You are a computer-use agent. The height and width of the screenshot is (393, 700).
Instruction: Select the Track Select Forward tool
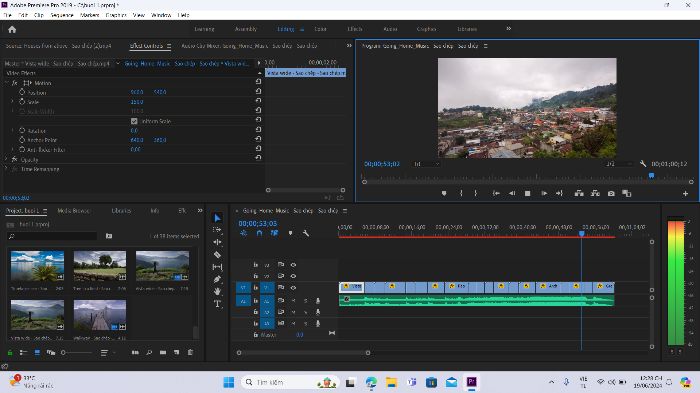(x=217, y=230)
